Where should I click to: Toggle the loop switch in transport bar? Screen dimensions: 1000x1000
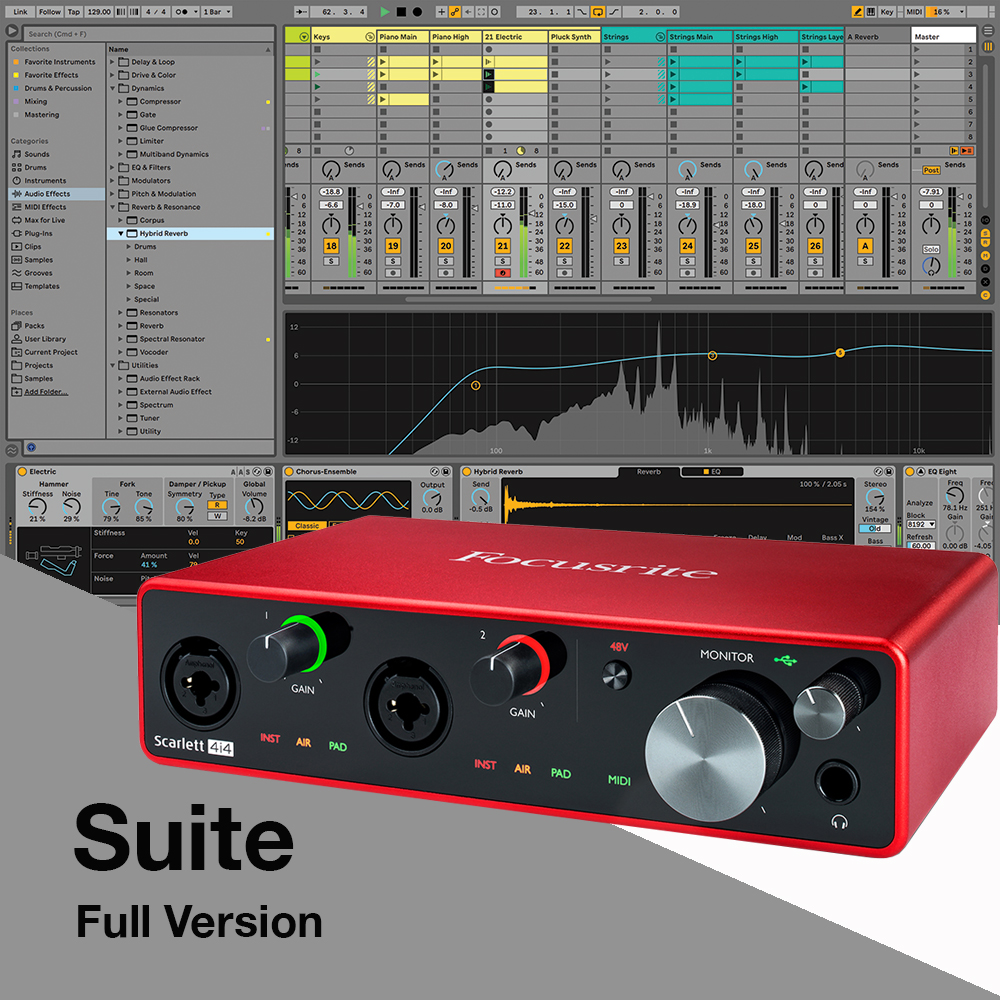tap(598, 11)
